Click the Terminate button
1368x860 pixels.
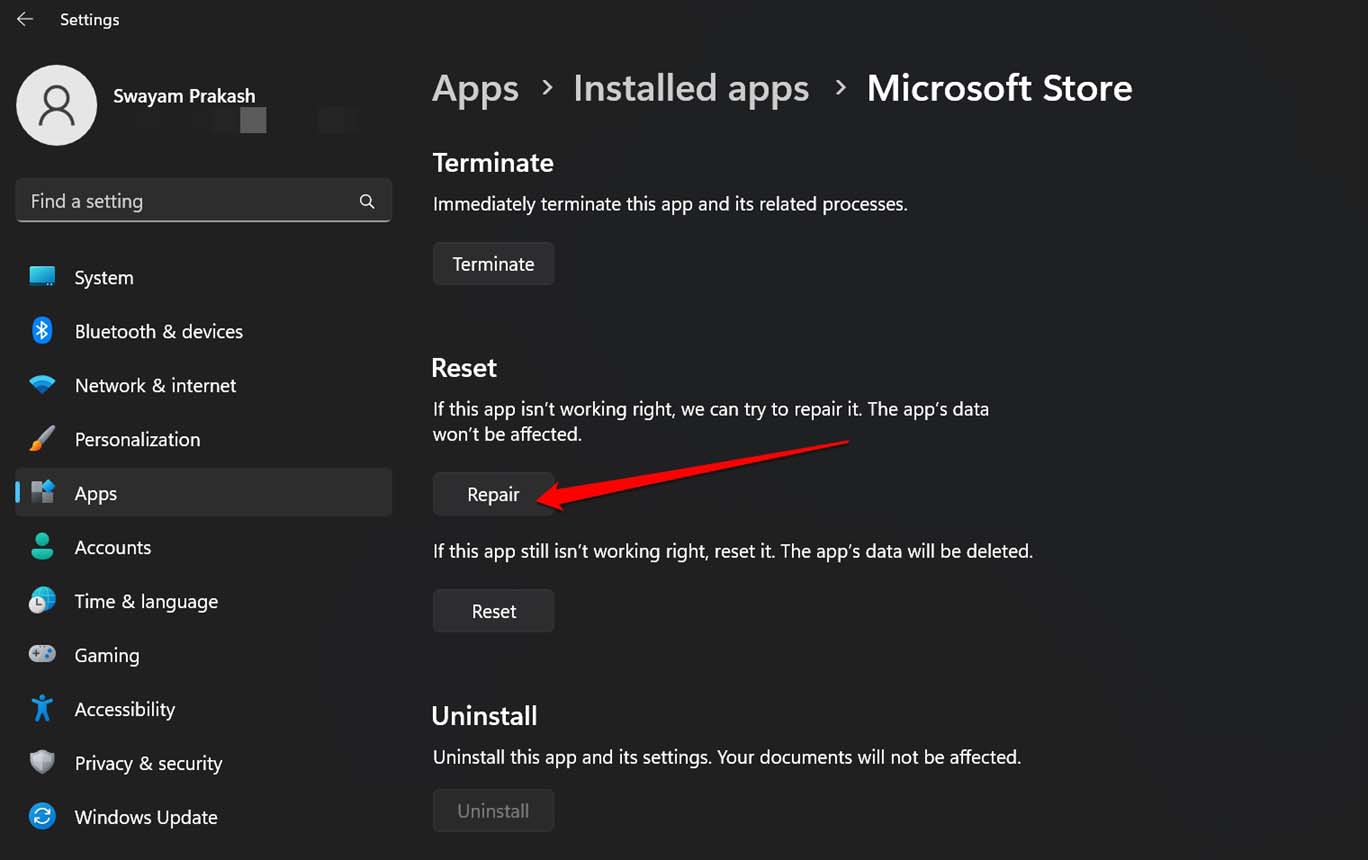pyautogui.click(x=493, y=264)
